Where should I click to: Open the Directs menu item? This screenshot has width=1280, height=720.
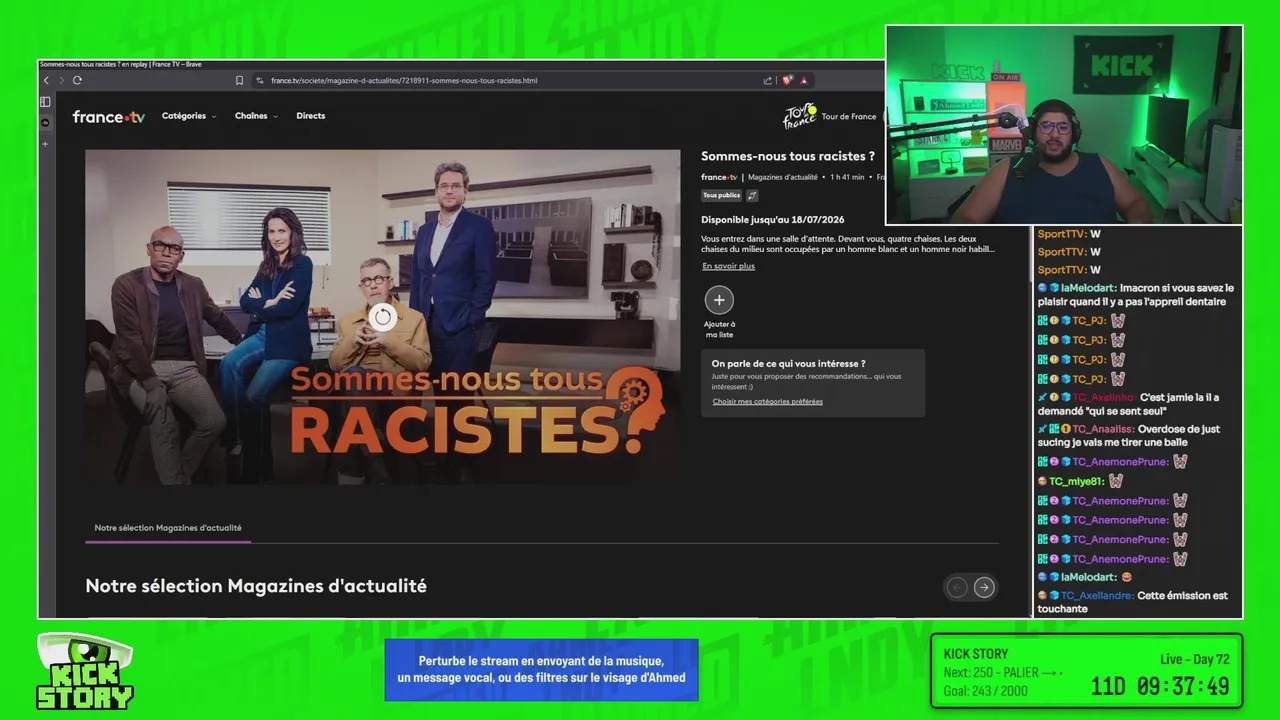[310, 116]
